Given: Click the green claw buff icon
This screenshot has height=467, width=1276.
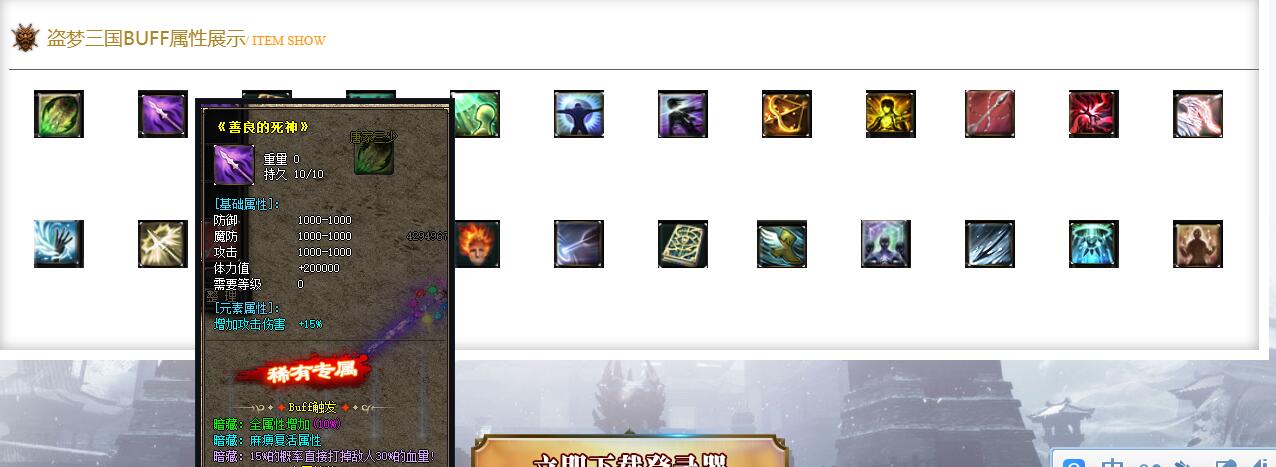Looking at the screenshot, I should click(x=59, y=114).
